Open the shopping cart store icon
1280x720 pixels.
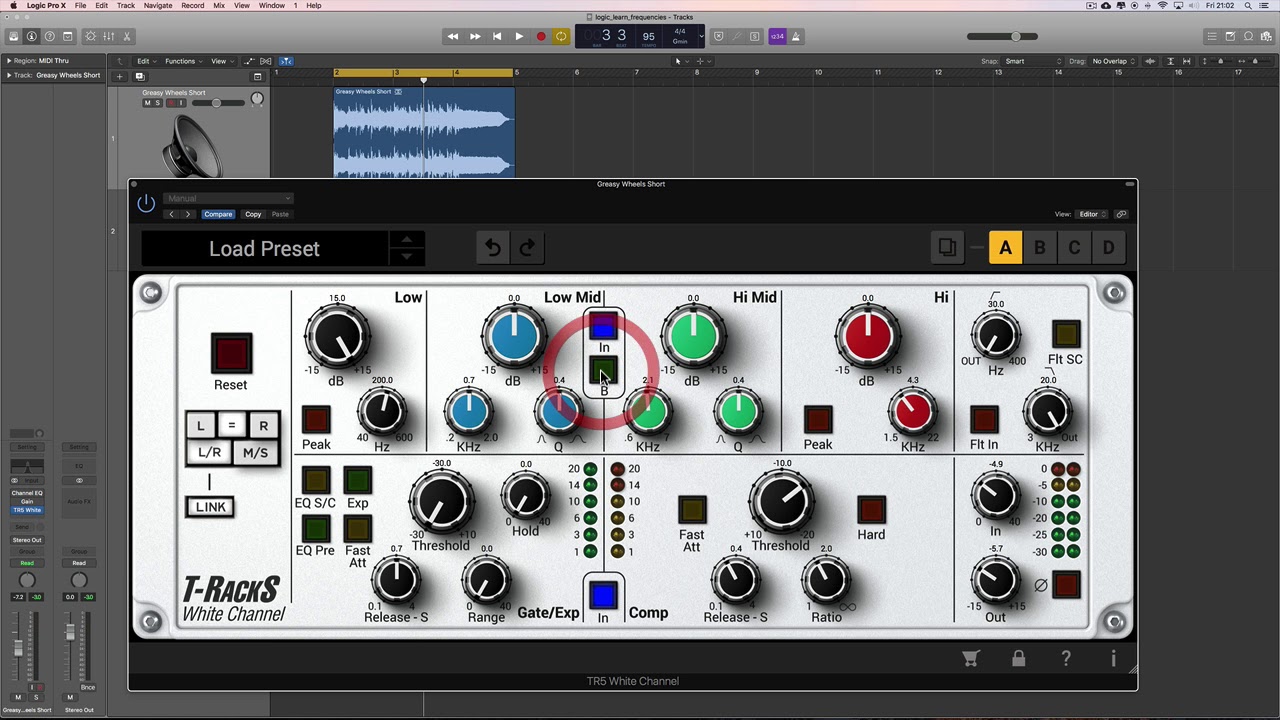tap(970, 658)
